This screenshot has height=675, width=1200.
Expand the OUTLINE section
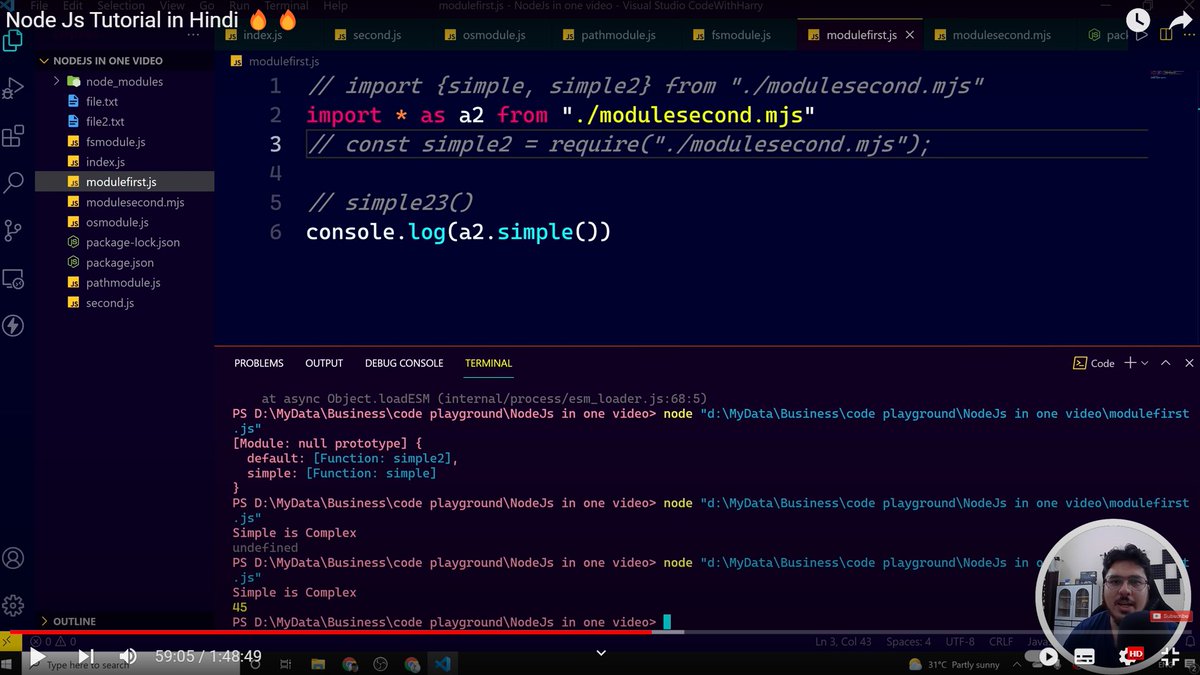[123, 621]
